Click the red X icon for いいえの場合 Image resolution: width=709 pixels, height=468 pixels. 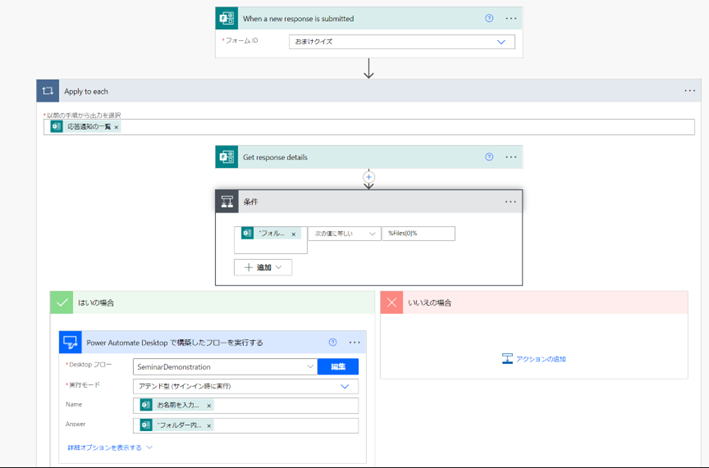coord(392,303)
